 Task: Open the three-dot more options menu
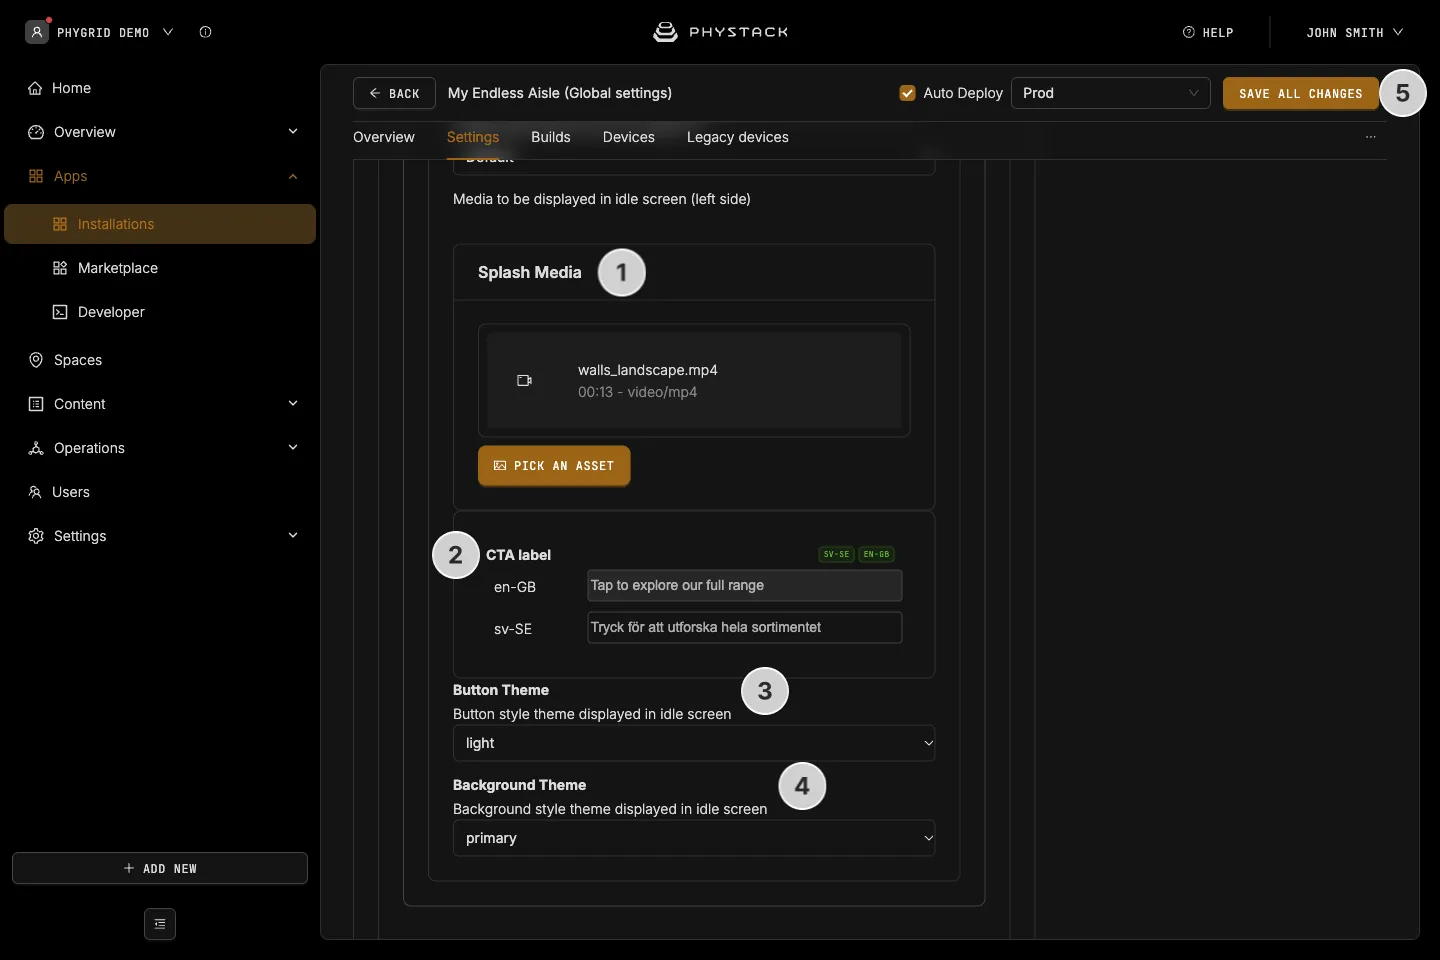1371,137
